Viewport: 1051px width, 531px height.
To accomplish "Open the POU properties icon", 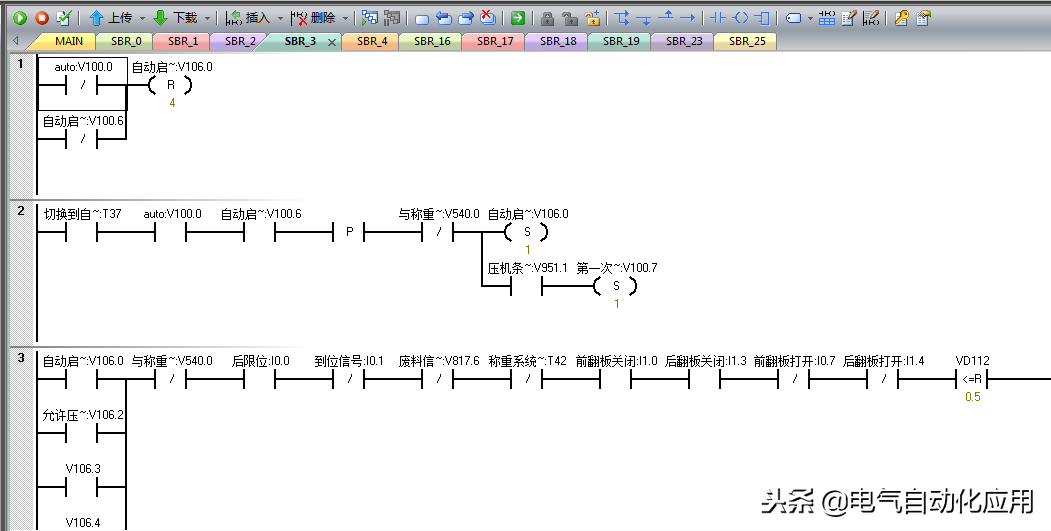I will tap(924, 18).
